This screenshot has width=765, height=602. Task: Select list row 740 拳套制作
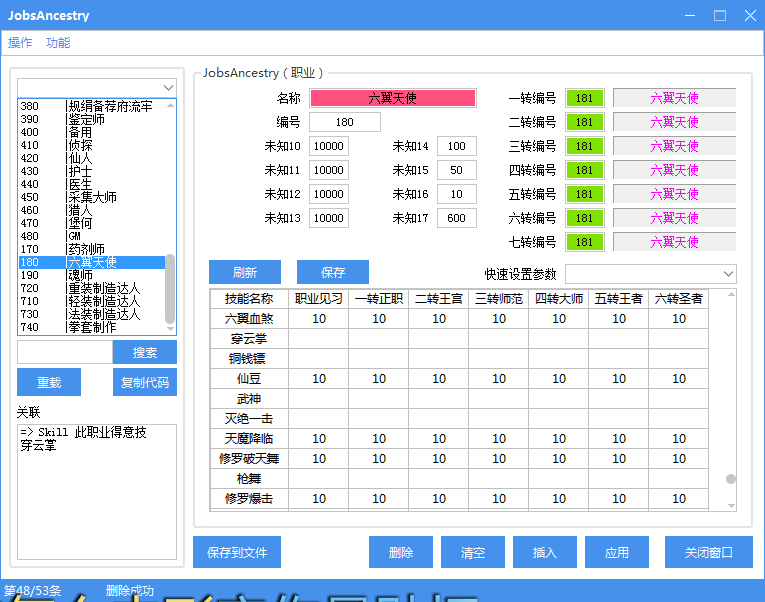coord(92,327)
